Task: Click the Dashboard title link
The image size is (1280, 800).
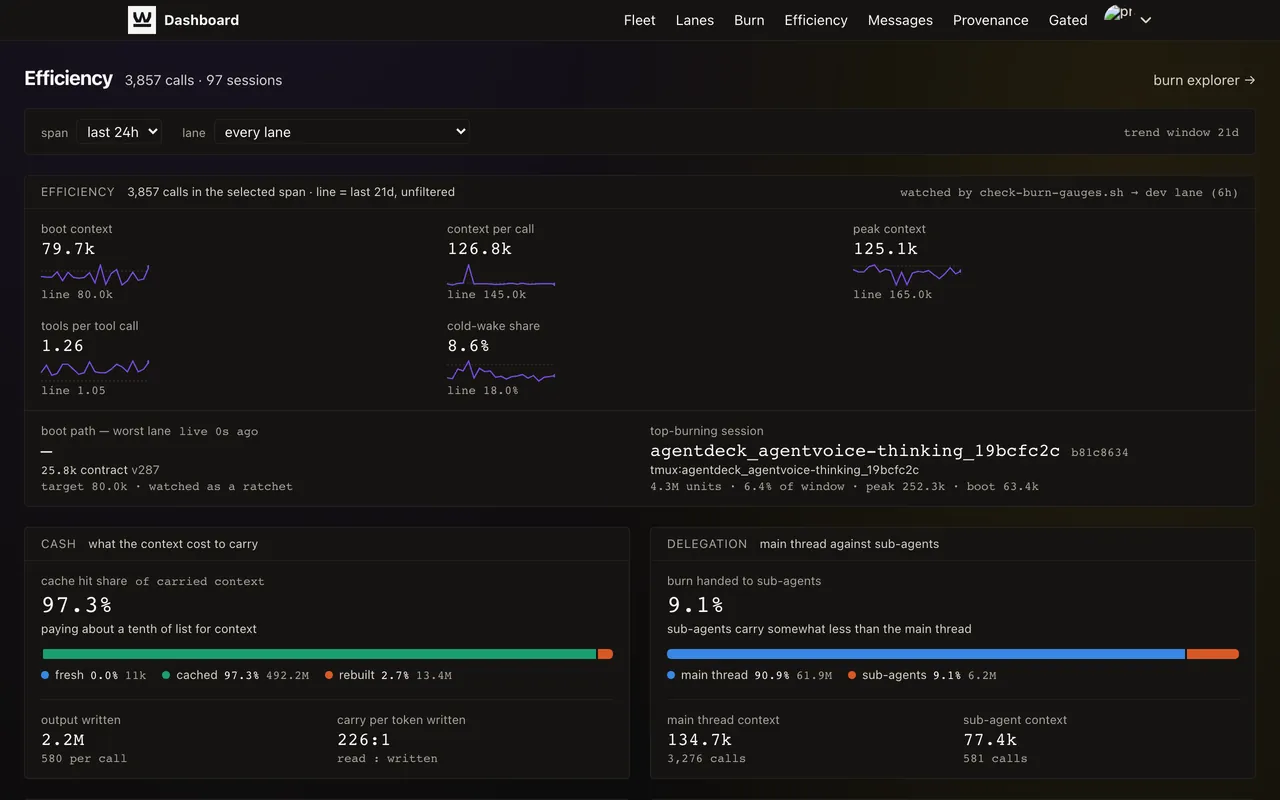Action: point(201,20)
